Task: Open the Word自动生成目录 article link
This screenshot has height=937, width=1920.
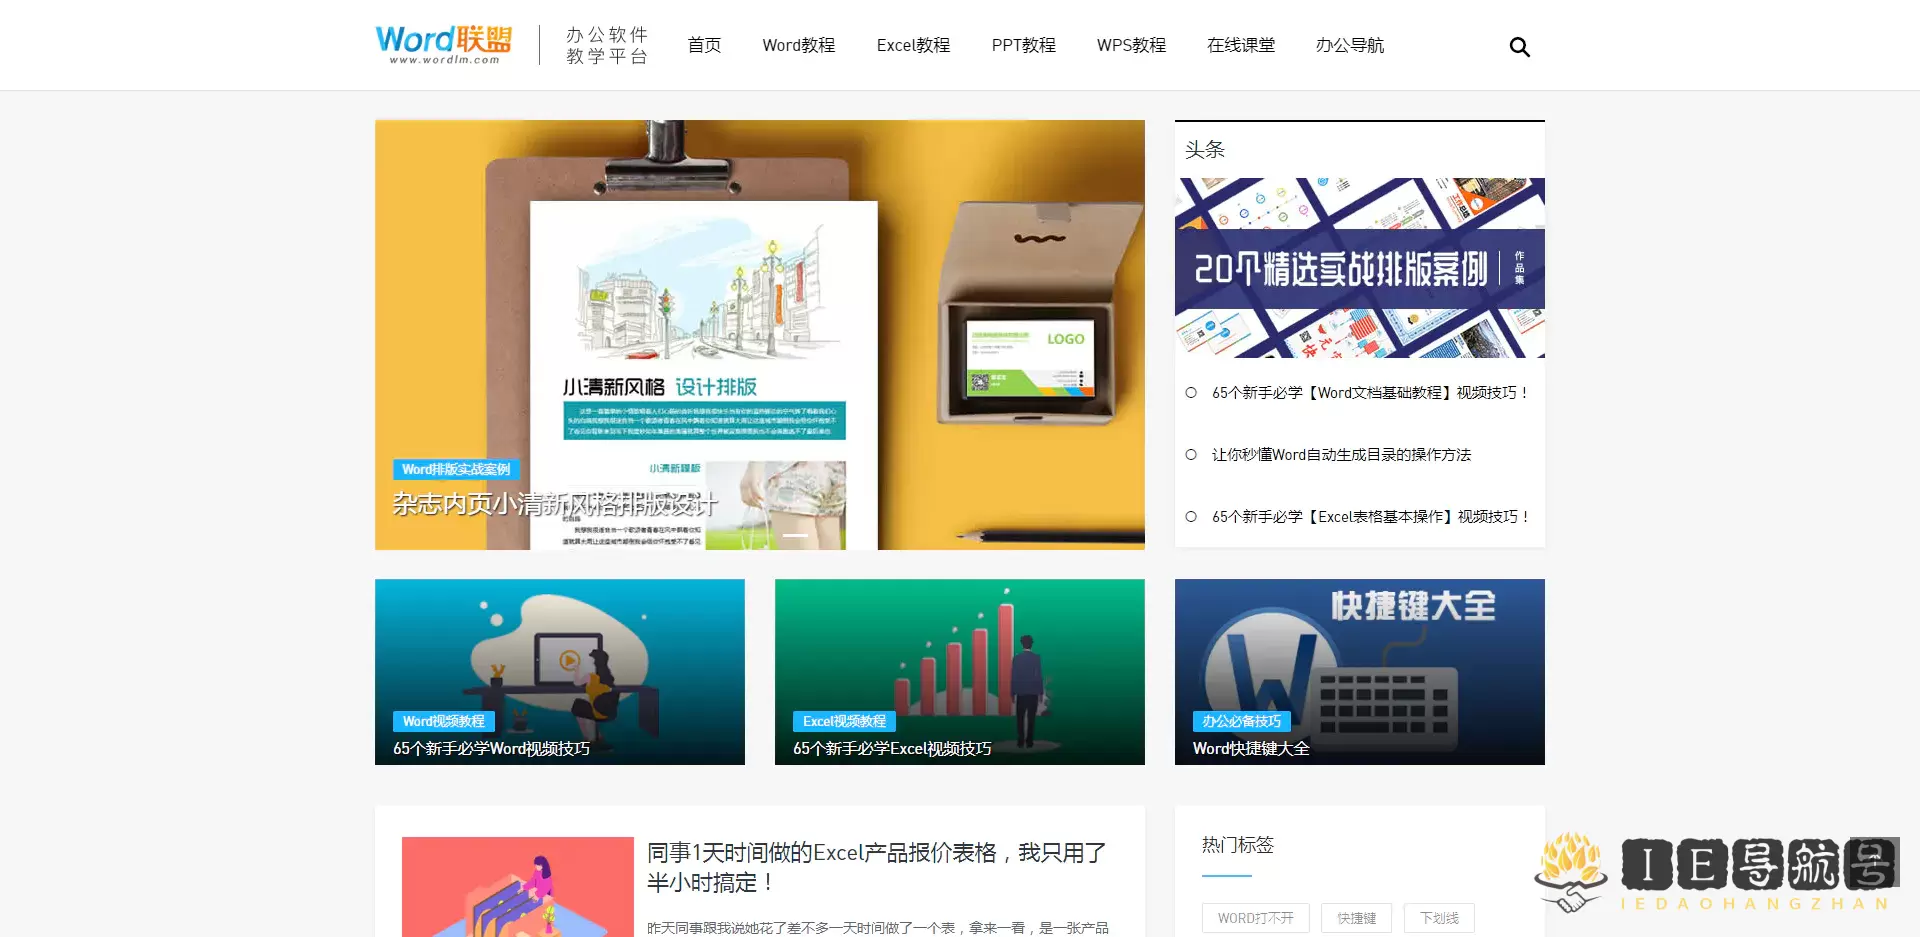Action: pyautogui.click(x=1341, y=455)
